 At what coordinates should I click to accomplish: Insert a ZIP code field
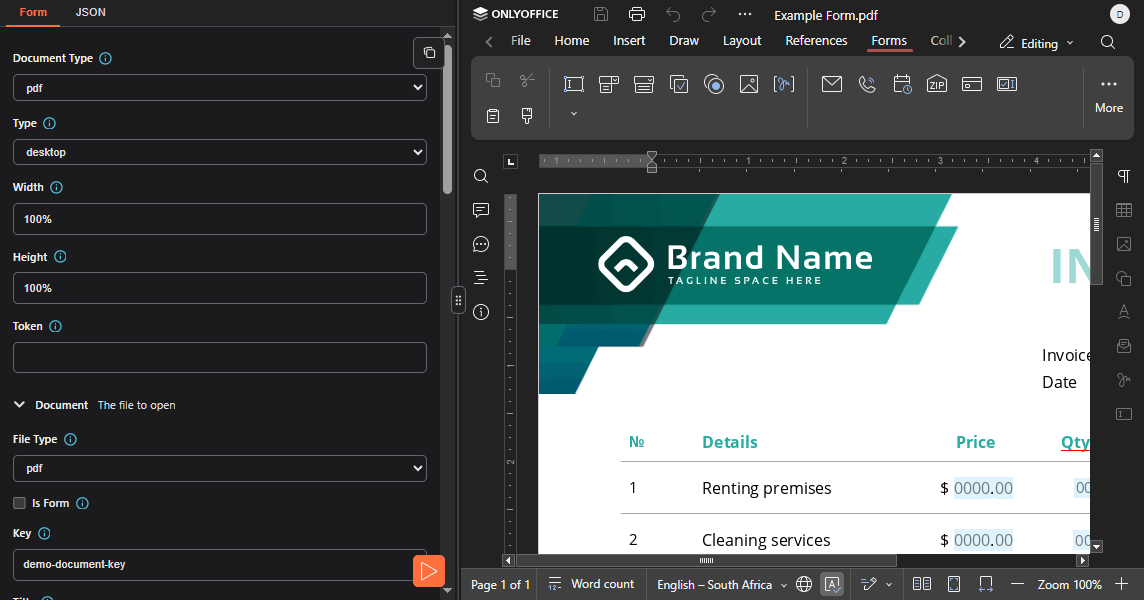[937, 84]
